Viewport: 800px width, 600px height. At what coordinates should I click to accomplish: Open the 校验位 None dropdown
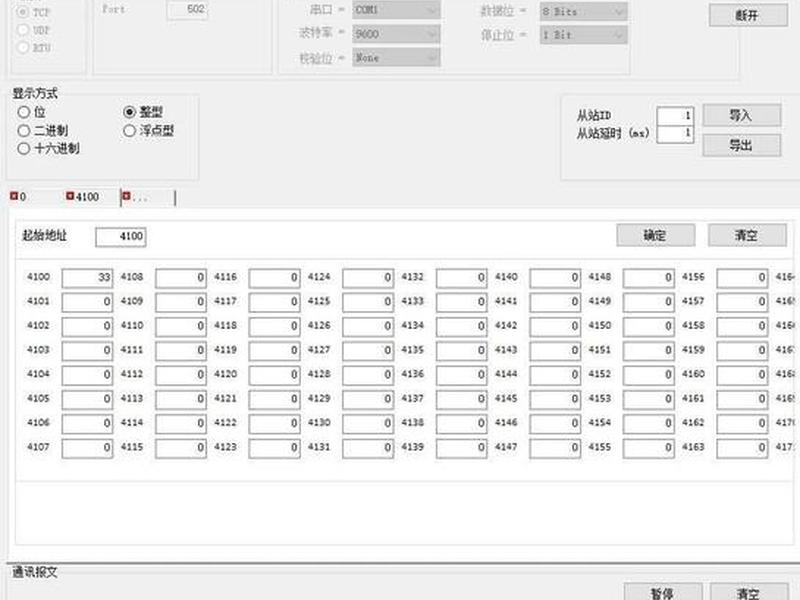point(396,58)
